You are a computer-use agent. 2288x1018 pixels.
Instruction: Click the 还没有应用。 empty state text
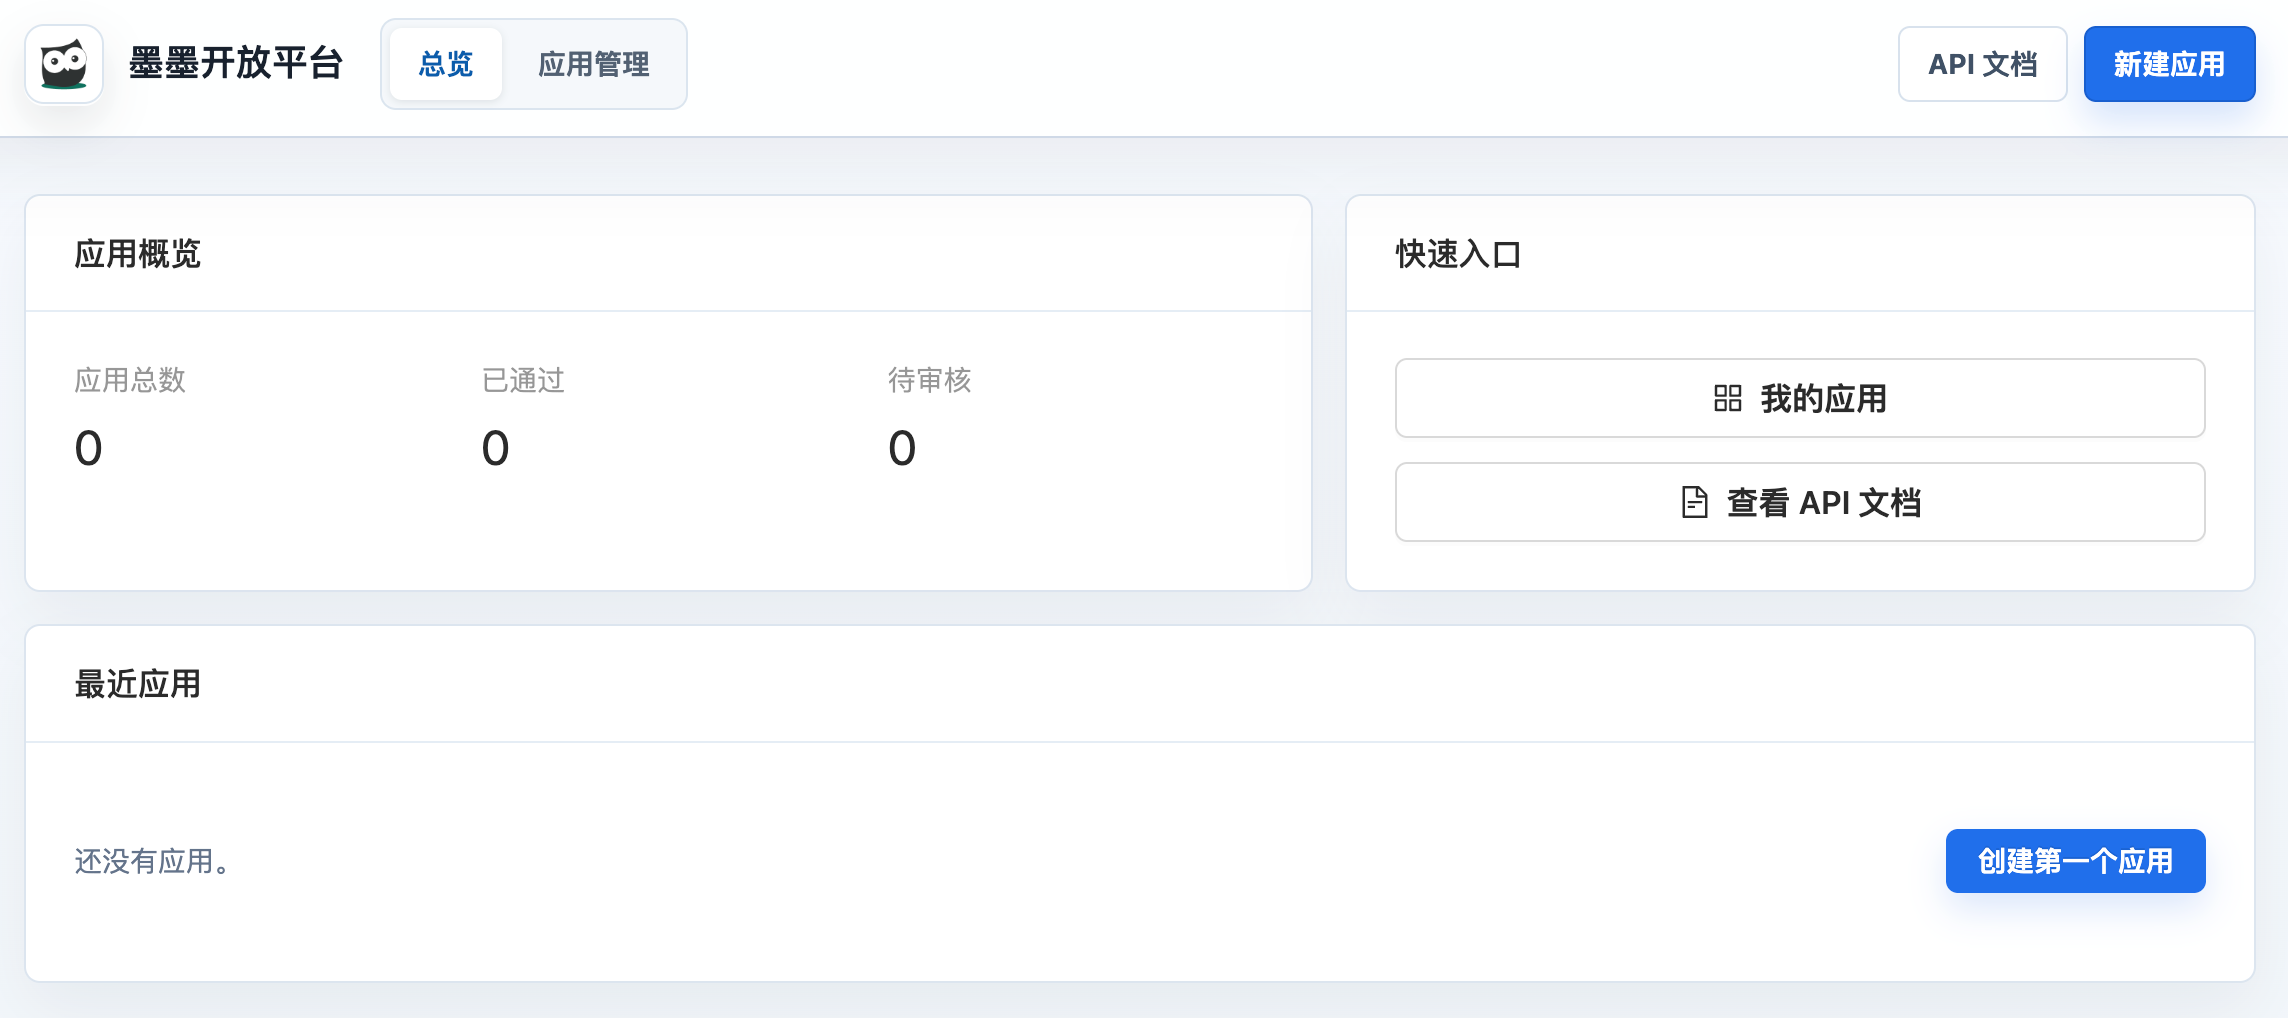[x=154, y=861]
